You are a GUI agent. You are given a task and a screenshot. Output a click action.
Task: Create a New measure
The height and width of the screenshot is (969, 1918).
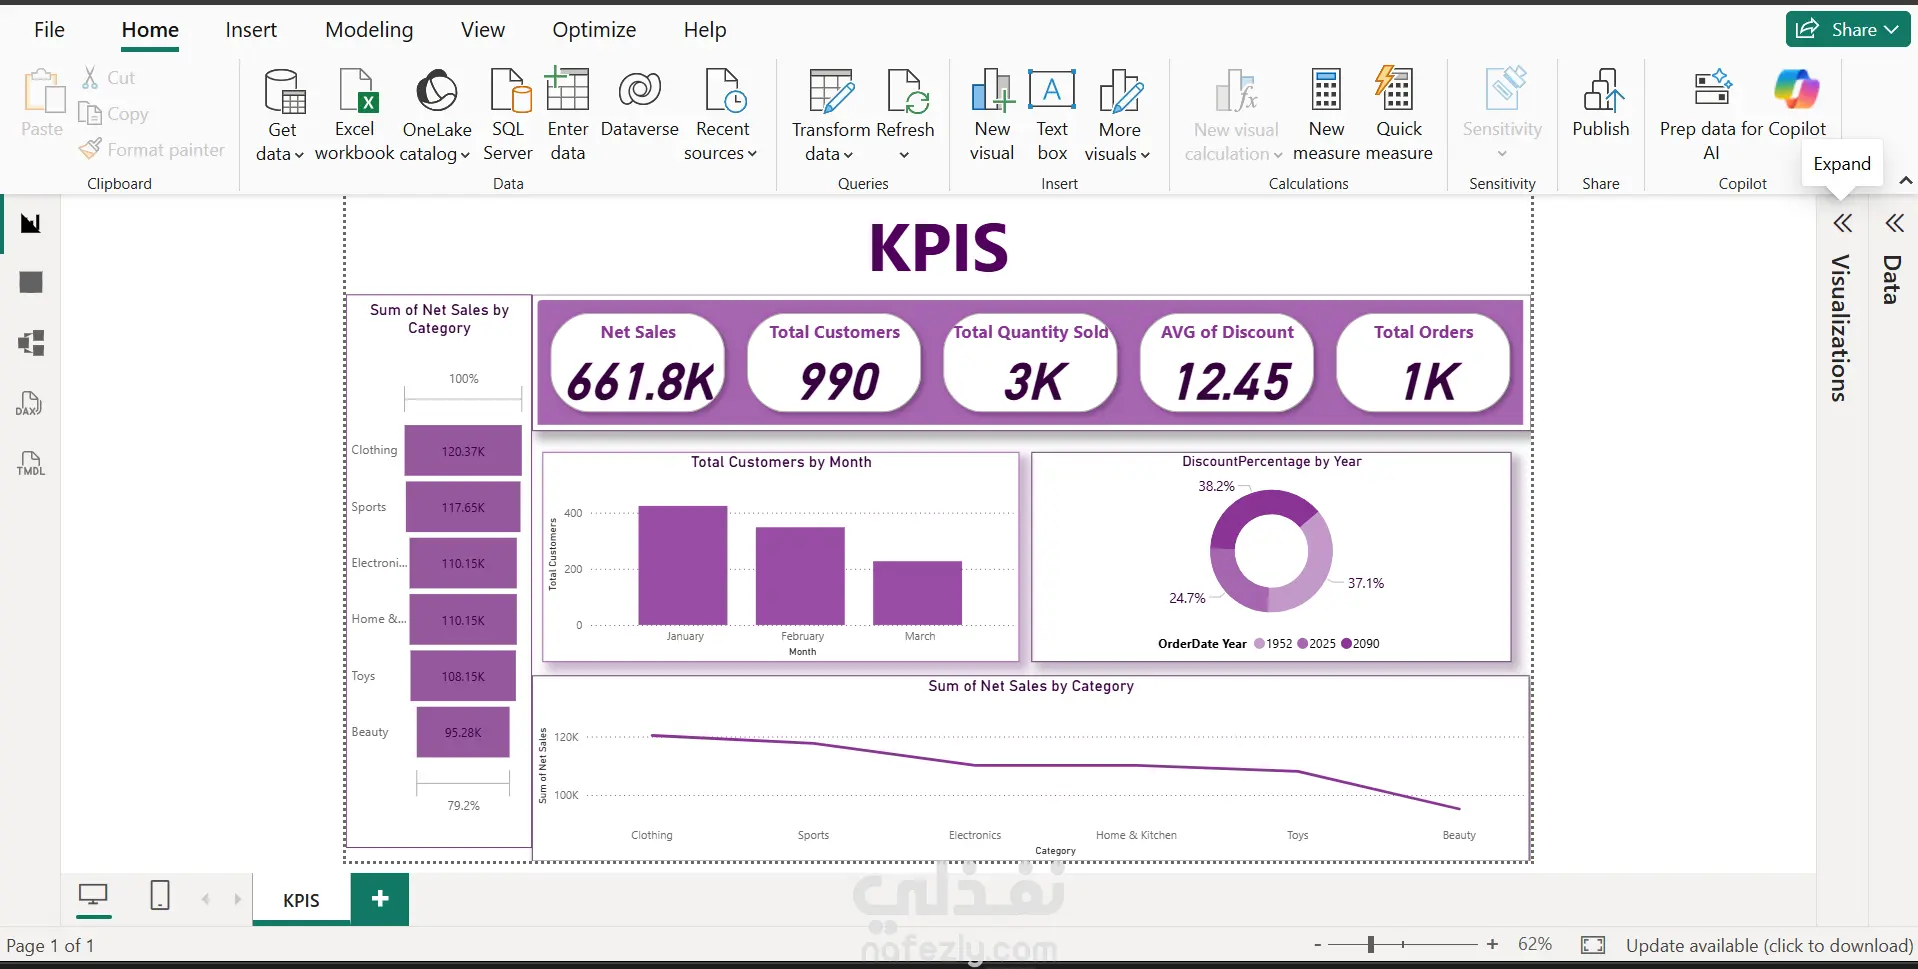pos(1326,114)
